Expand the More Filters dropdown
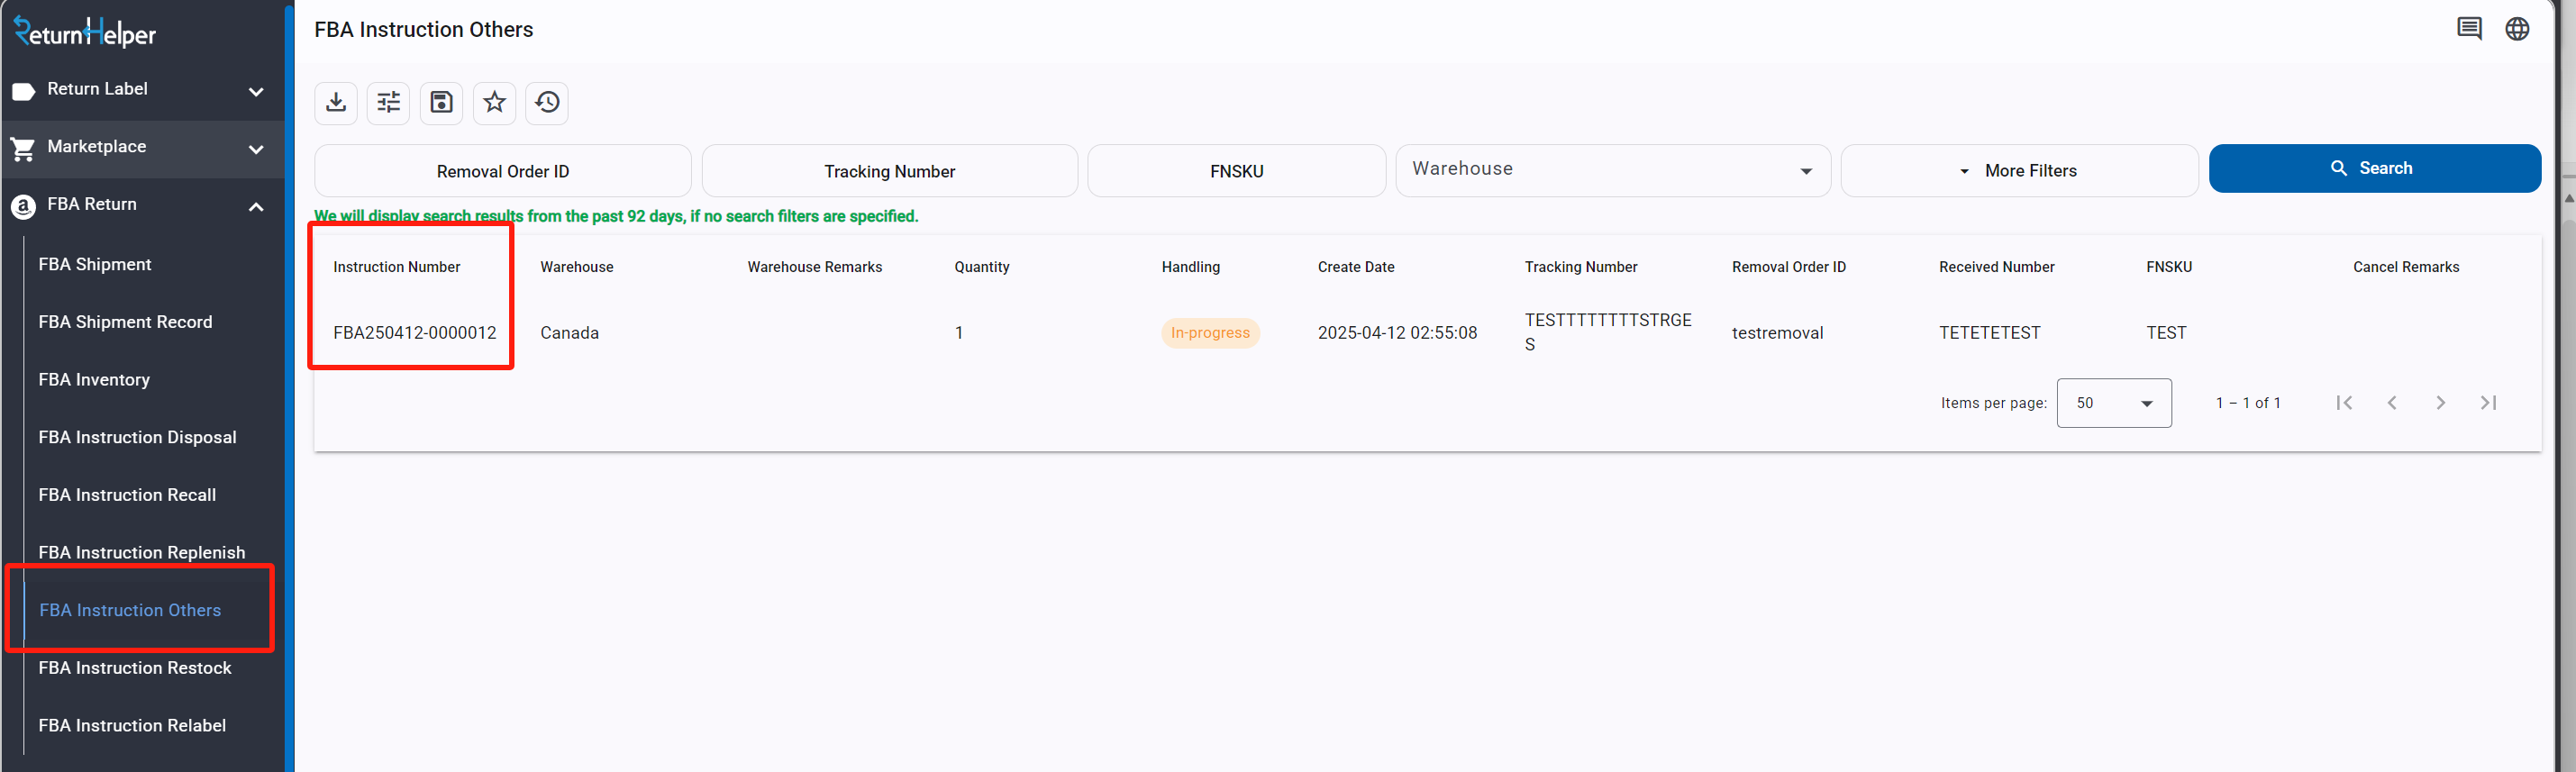 click(x=2018, y=171)
